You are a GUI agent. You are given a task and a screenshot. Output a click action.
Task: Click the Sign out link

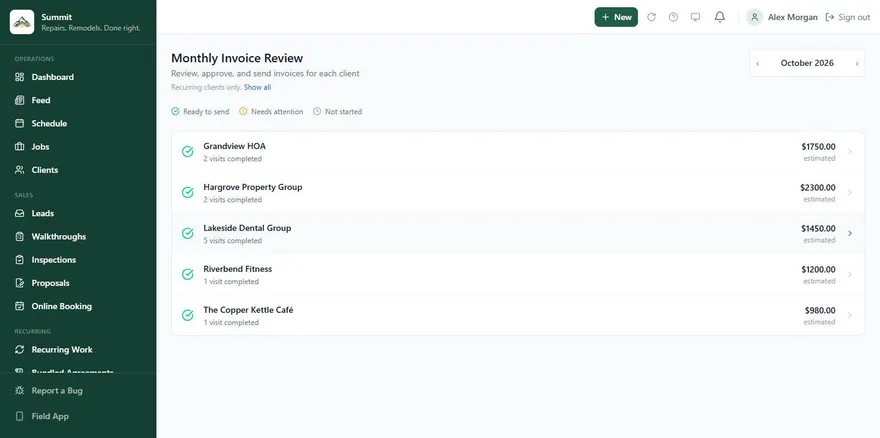[x=847, y=17]
